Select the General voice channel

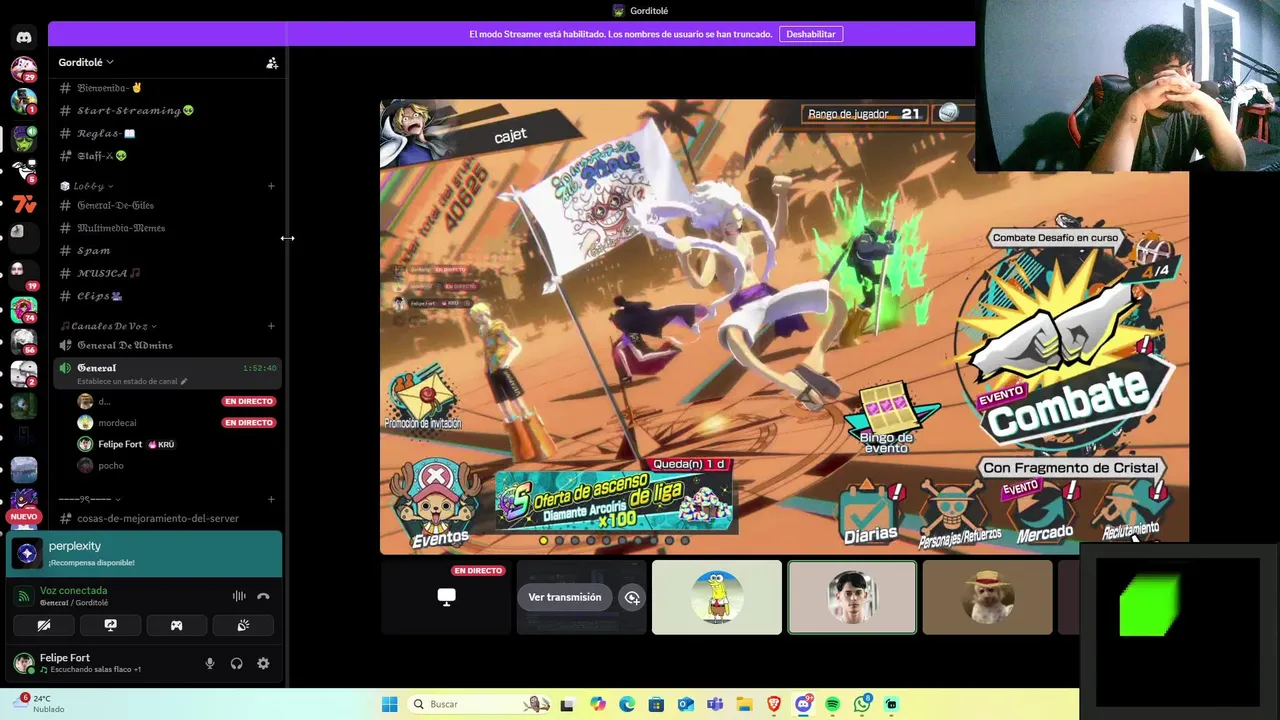[167, 373]
